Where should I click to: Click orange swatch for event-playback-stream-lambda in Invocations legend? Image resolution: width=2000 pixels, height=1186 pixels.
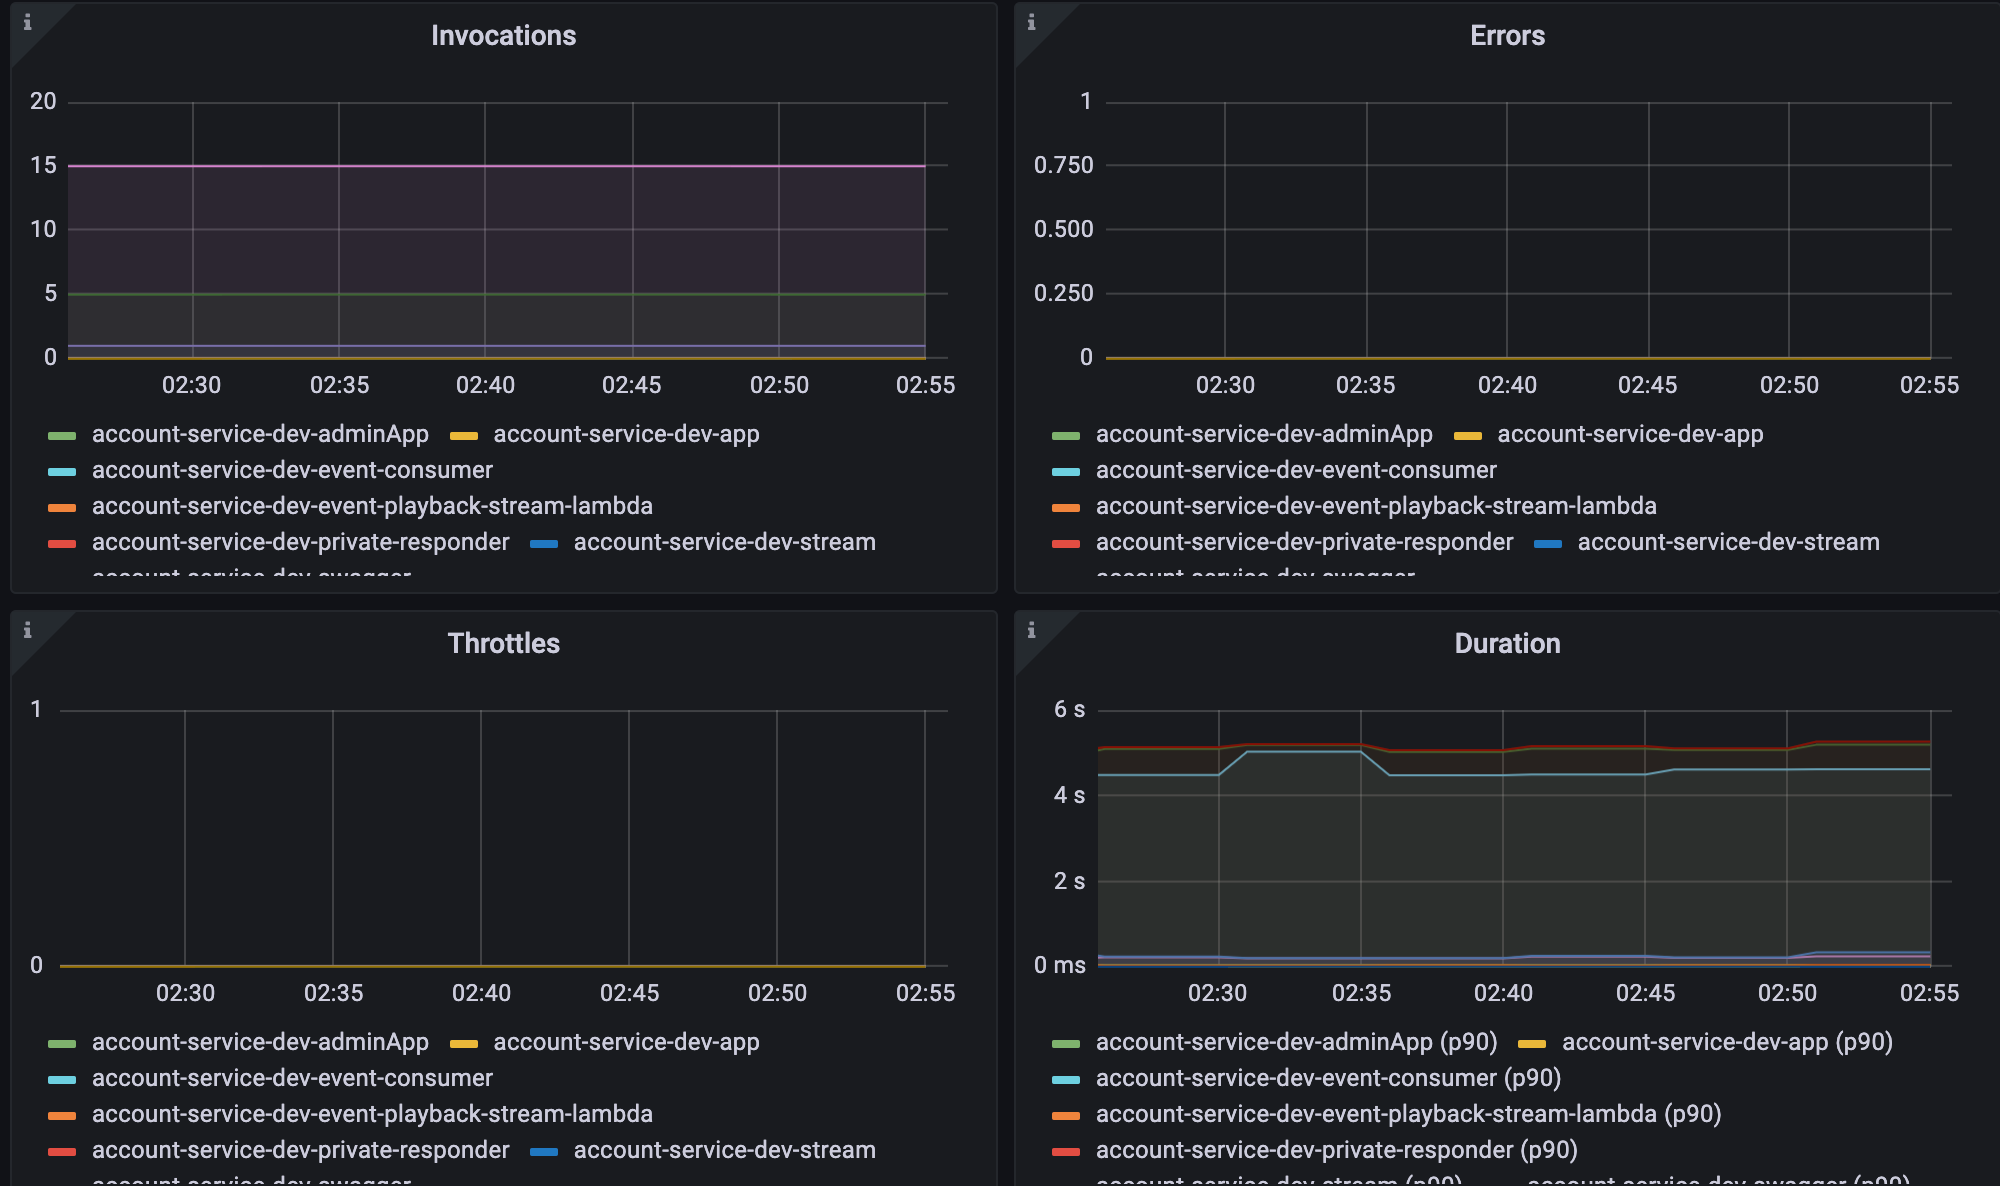pos(62,508)
